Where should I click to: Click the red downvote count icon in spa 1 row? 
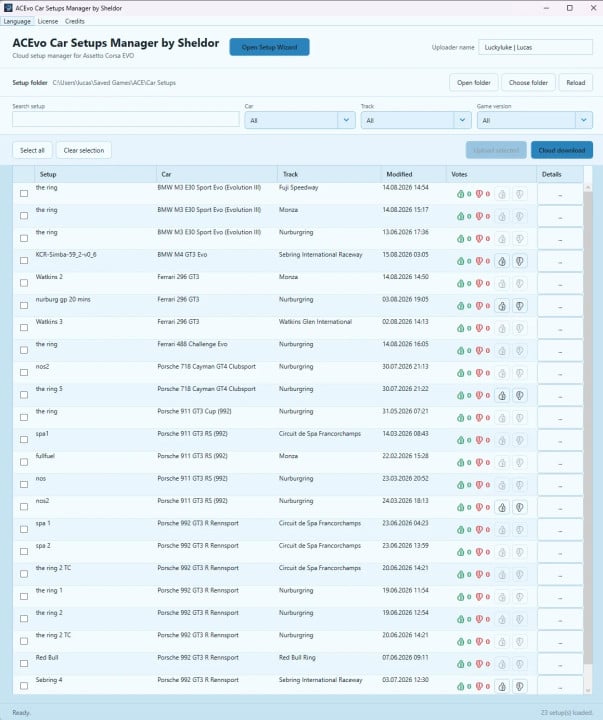[479, 529]
